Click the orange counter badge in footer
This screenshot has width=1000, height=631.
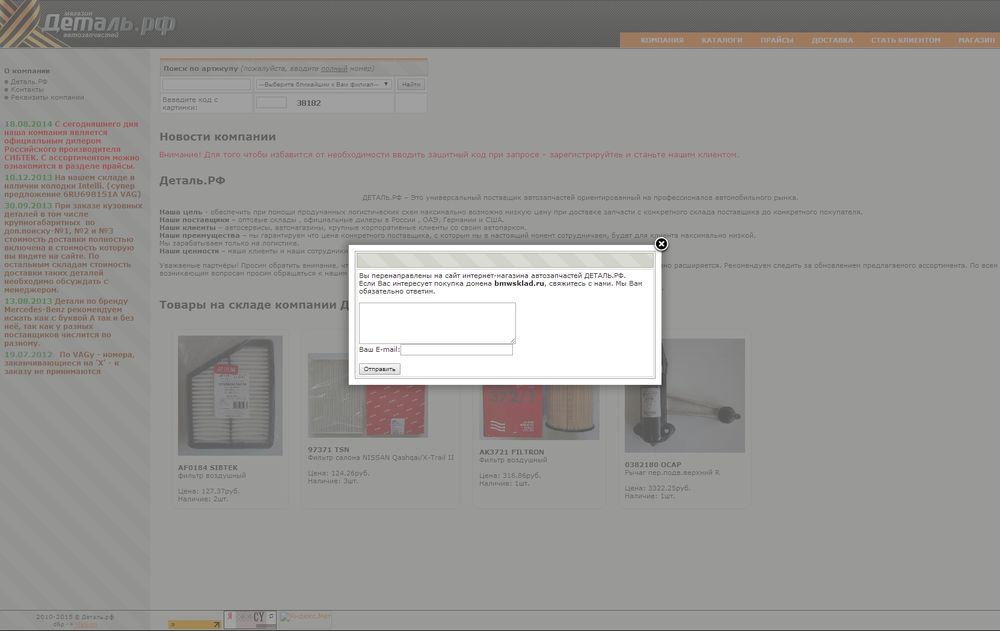pos(195,625)
